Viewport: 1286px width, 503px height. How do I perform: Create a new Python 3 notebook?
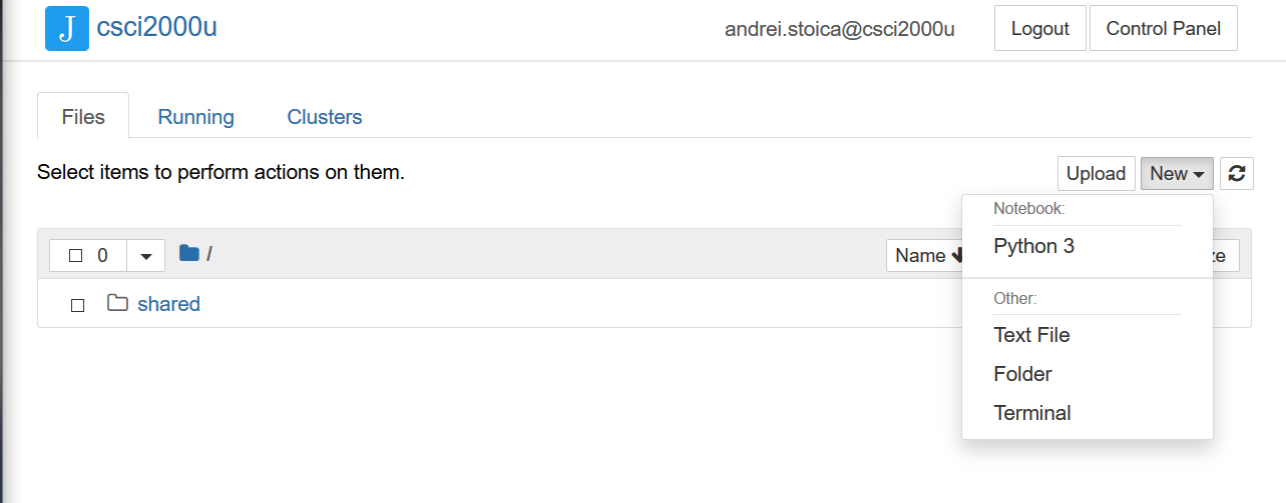point(1034,246)
